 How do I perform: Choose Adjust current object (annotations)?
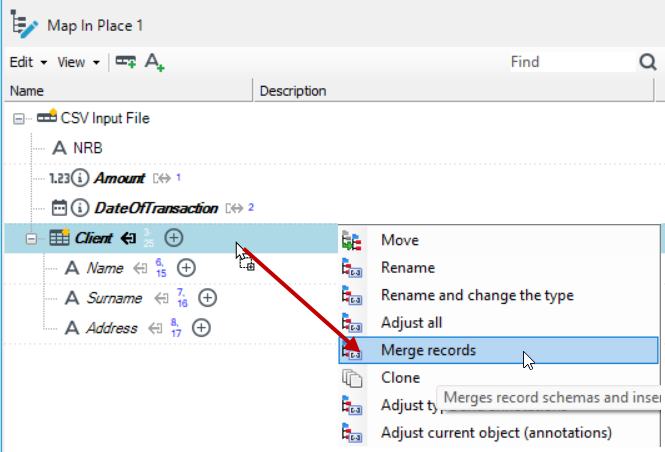click(x=499, y=433)
